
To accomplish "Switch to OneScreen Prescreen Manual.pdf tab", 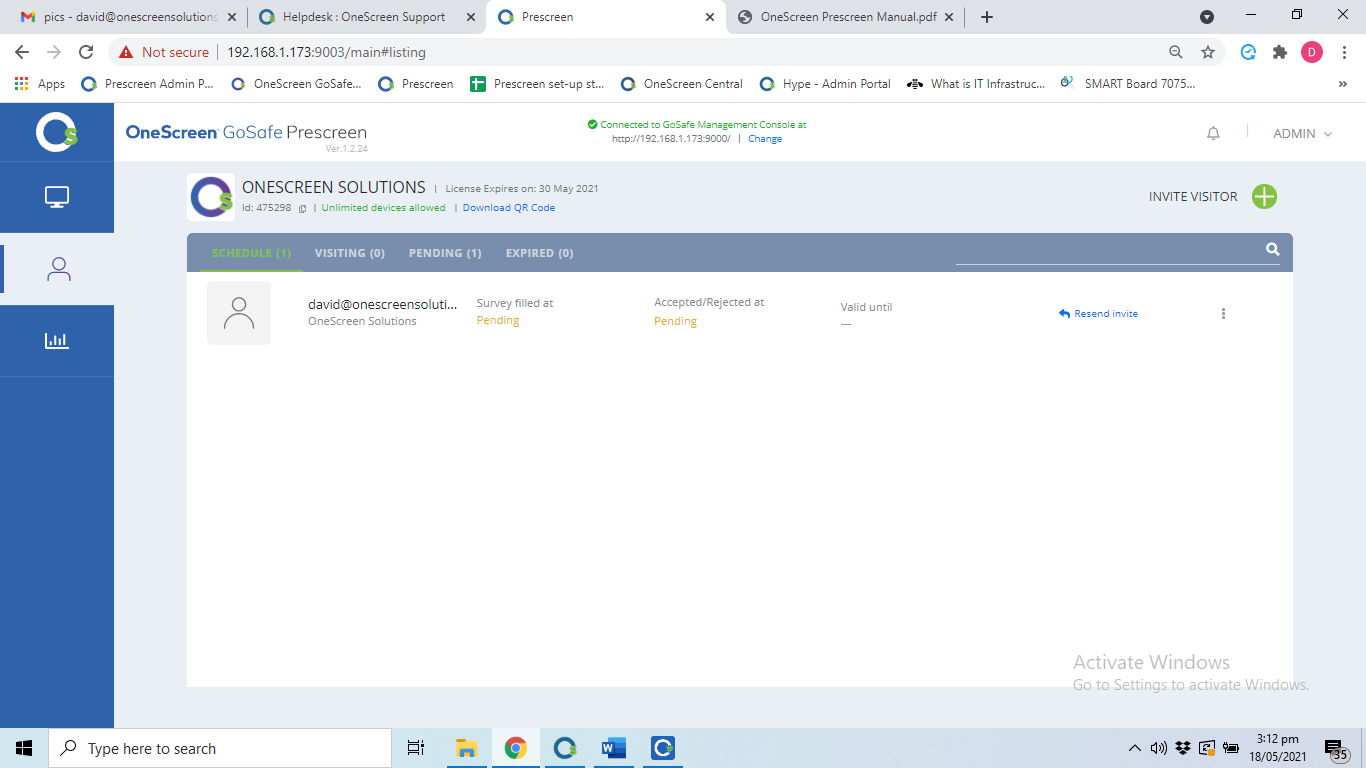I will click(846, 17).
